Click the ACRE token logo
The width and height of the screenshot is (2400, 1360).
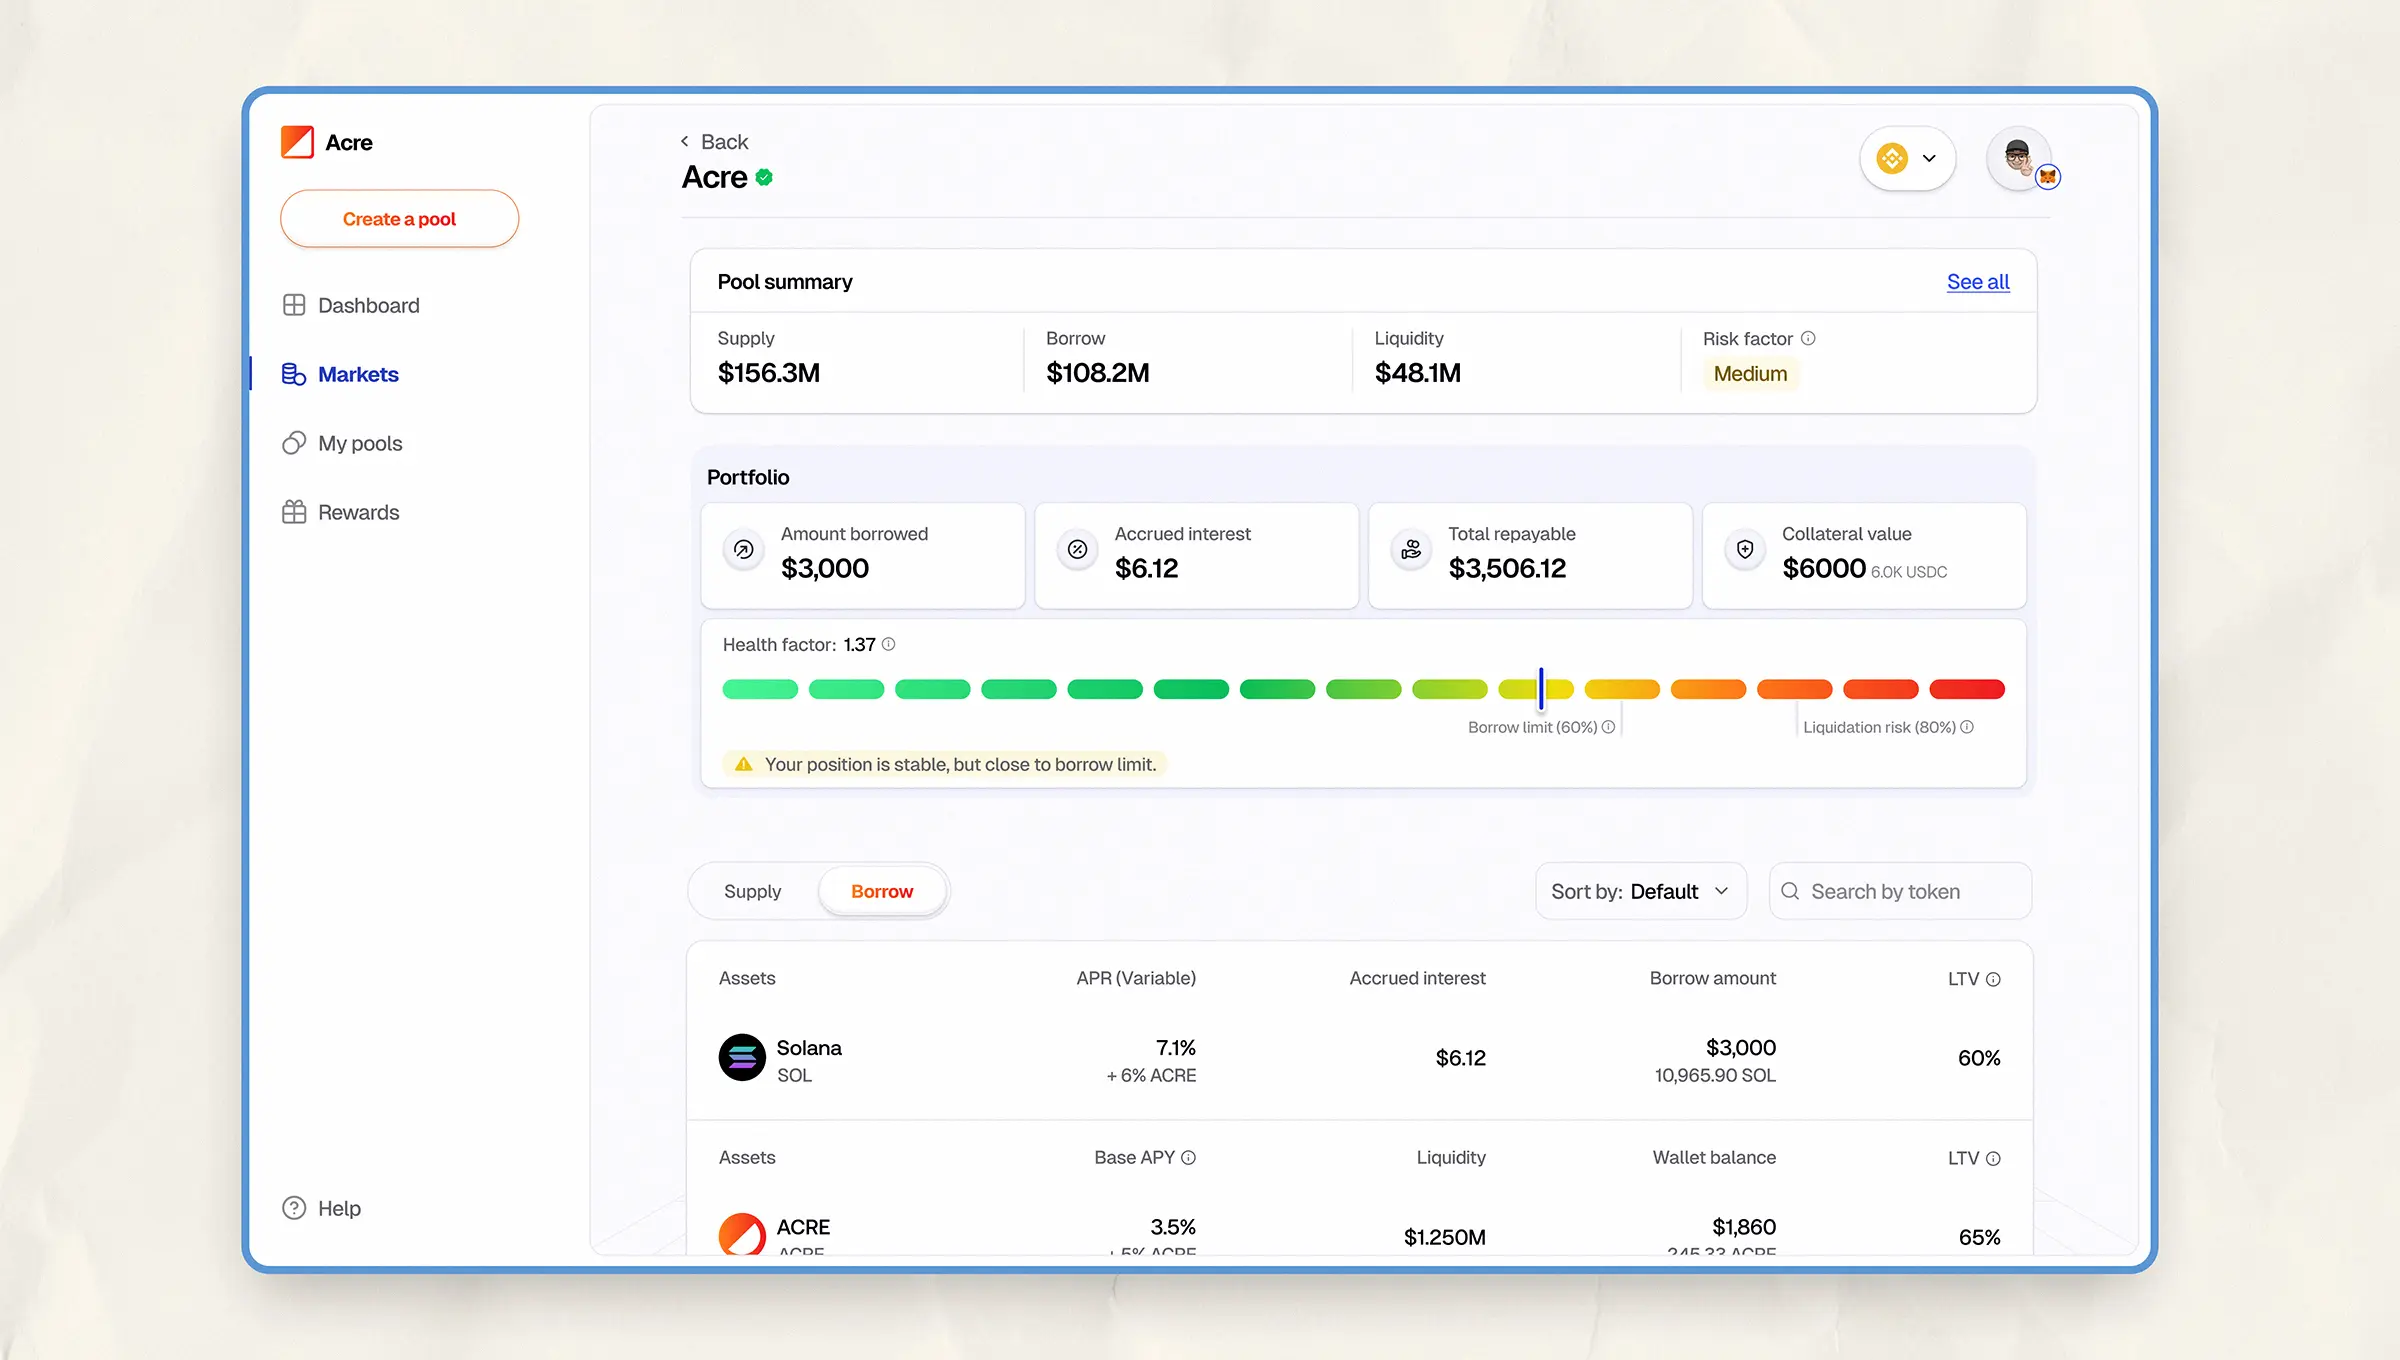click(742, 1234)
